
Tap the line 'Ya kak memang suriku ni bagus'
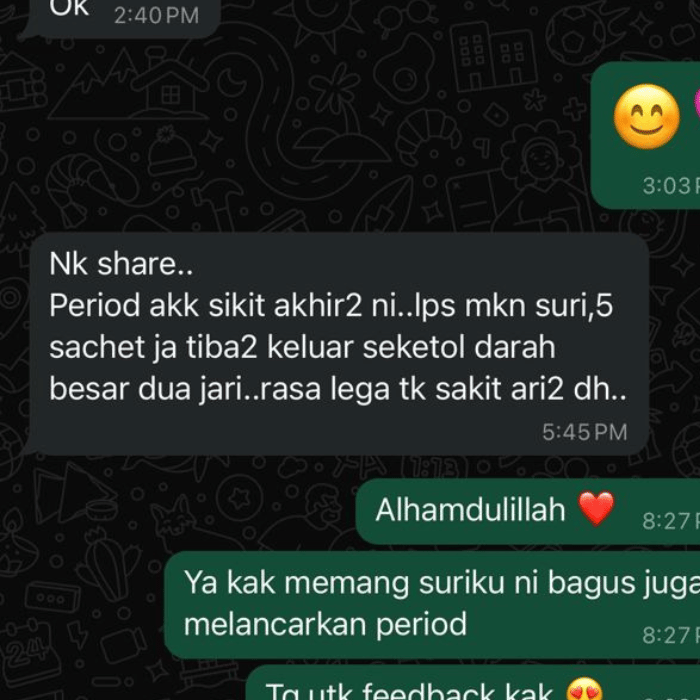coord(442,583)
